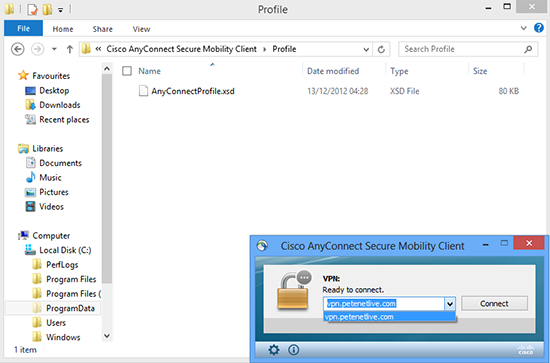Open the AnyConnect settings gear icon
550x363 pixels.
[x=274, y=349]
